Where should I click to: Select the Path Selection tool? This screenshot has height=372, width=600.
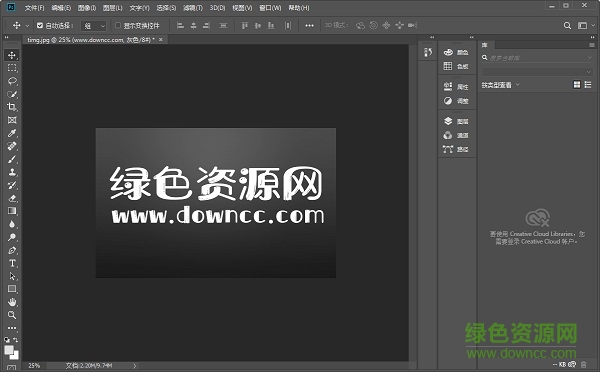[12, 276]
